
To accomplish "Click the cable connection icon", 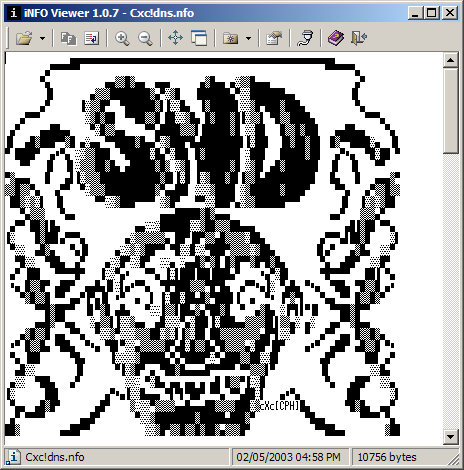I will tap(305, 38).
